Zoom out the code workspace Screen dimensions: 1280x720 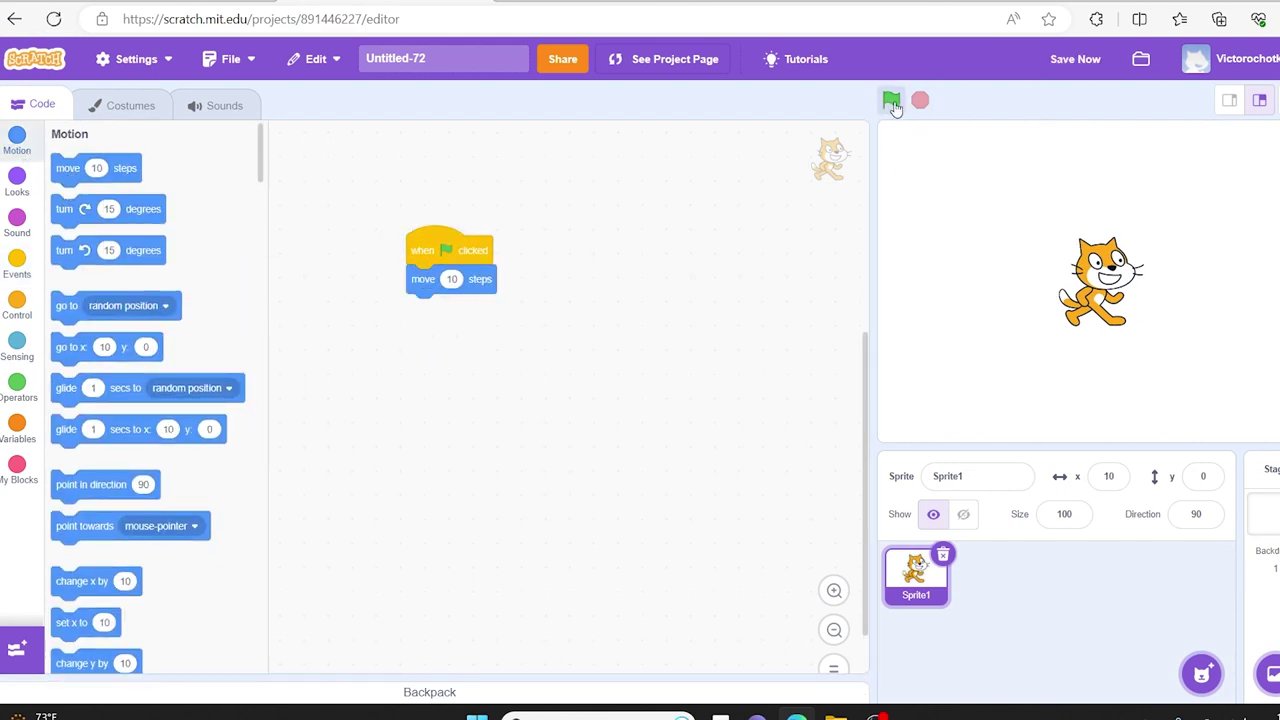click(834, 630)
